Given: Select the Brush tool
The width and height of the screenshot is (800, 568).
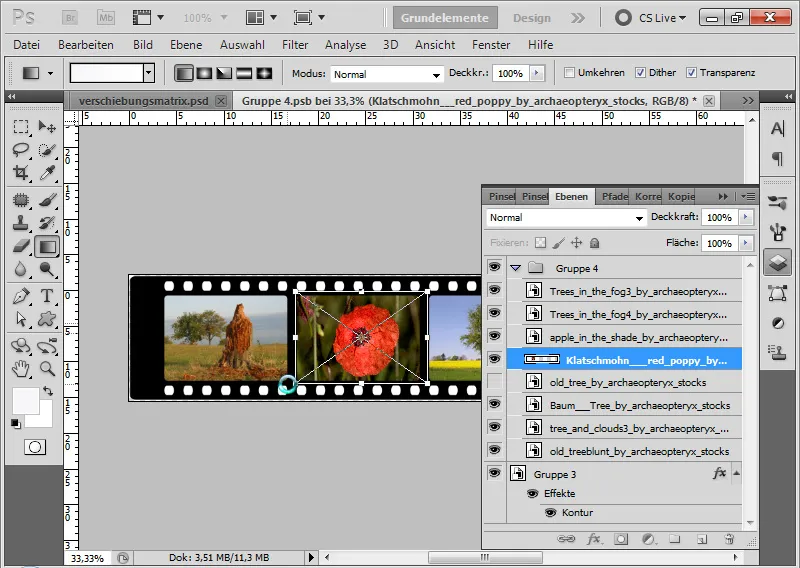Looking at the screenshot, I should [x=47, y=200].
